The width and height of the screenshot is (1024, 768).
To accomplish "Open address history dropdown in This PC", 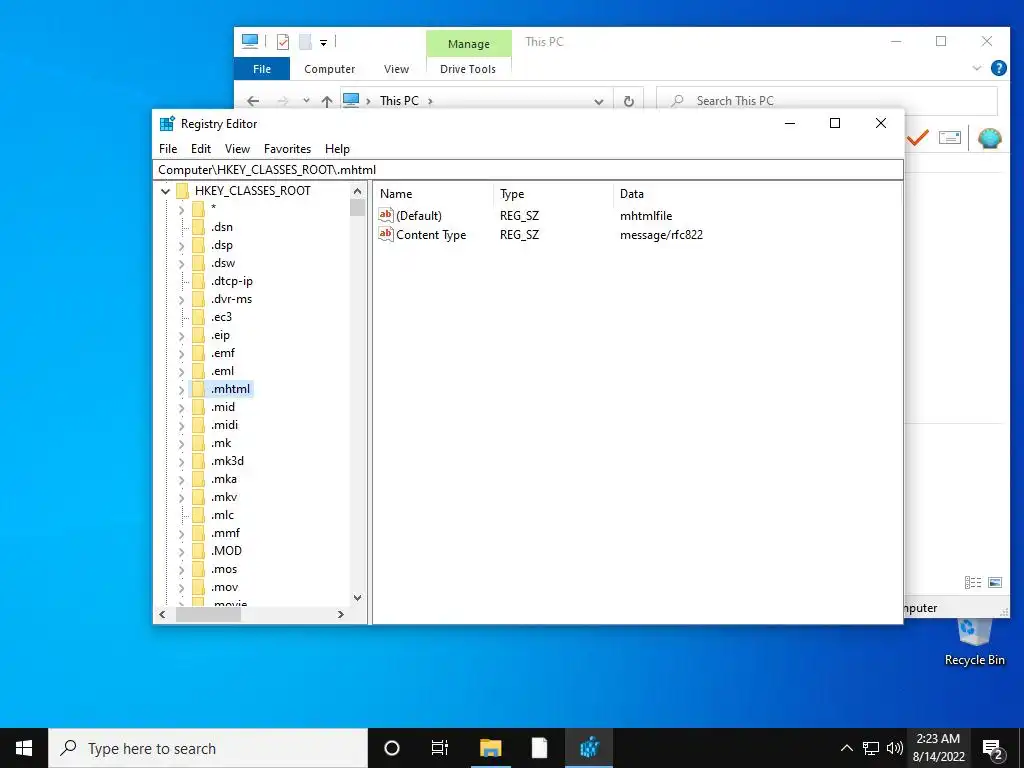I will click(599, 101).
